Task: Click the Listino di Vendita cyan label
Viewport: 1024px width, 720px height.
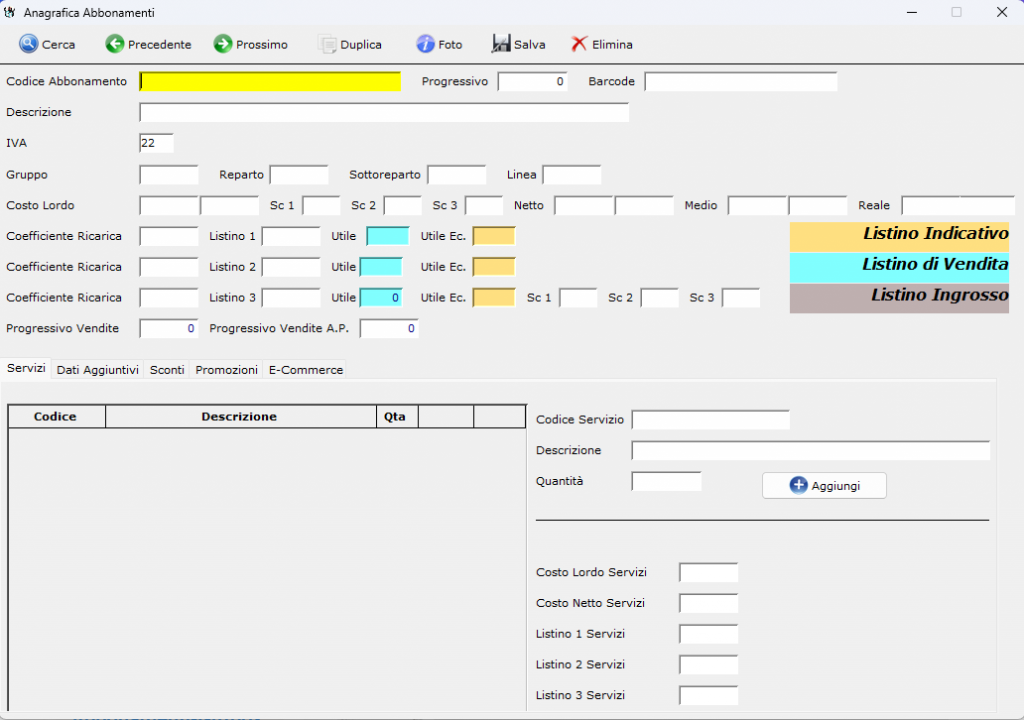Action: click(x=899, y=266)
